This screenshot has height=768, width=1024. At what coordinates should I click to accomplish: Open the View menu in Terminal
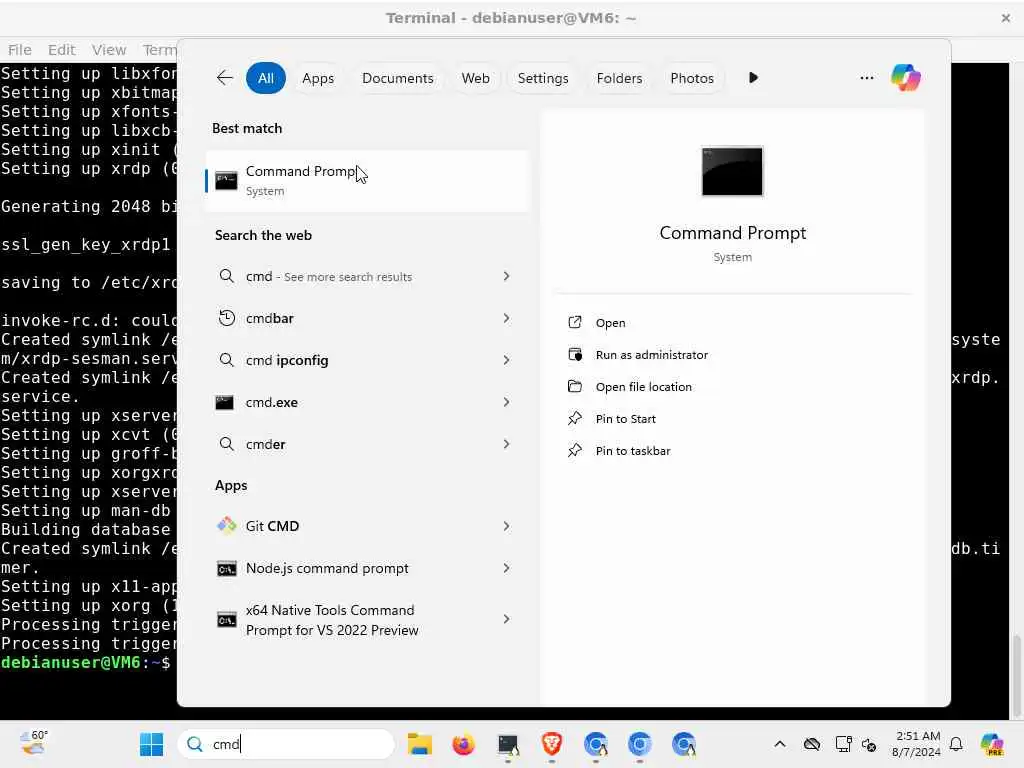click(x=109, y=50)
